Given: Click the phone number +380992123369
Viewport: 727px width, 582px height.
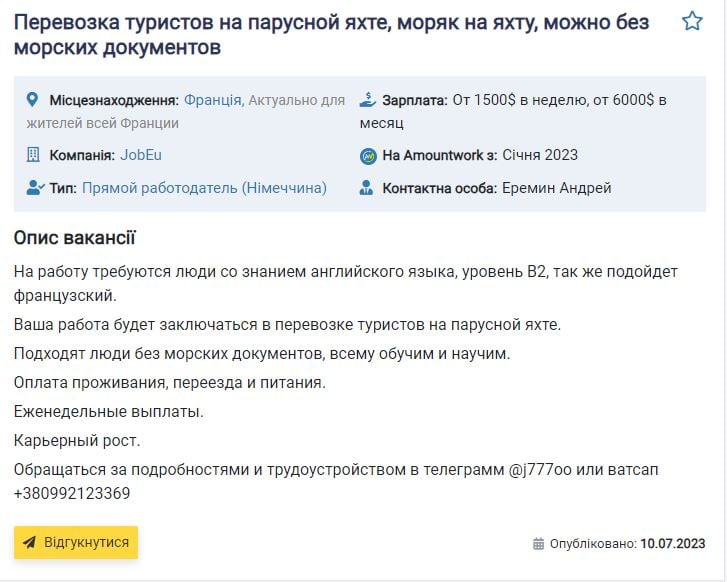Looking at the screenshot, I should click(x=72, y=493).
